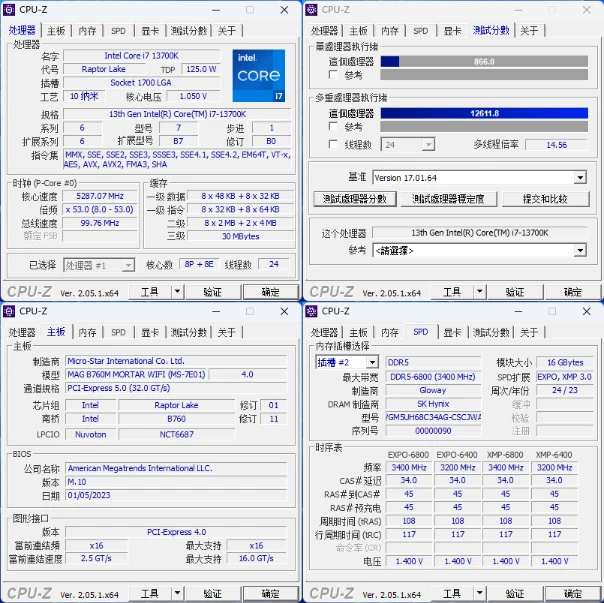
Task: Click the 2.5 GT/s current link speed
Action: tap(96, 558)
